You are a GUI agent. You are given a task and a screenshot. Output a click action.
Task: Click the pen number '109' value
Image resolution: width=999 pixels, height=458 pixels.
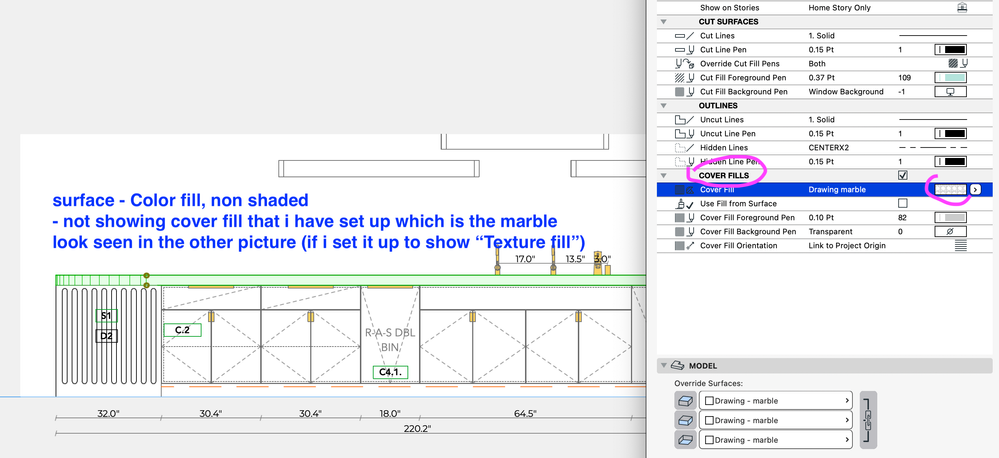pyautogui.click(x=905, y=78)
